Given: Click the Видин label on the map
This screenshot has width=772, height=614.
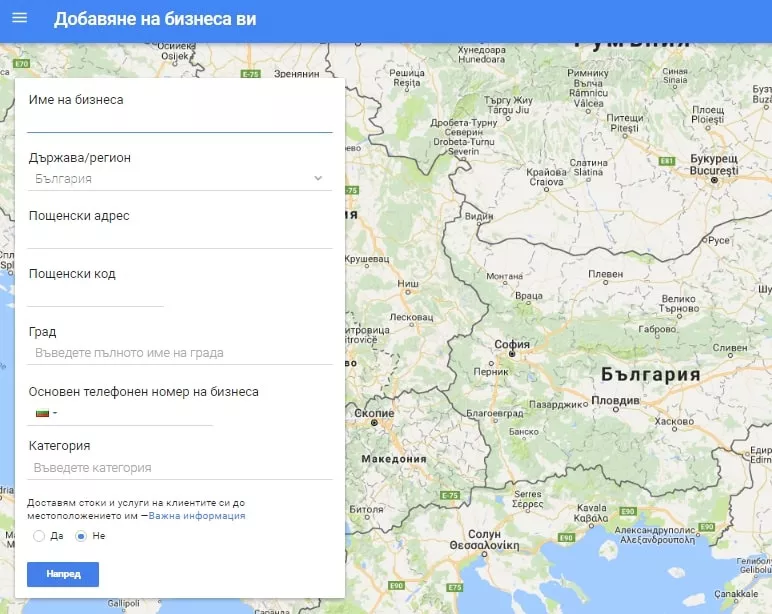Looking at the screenshot, I should [479, 216].
